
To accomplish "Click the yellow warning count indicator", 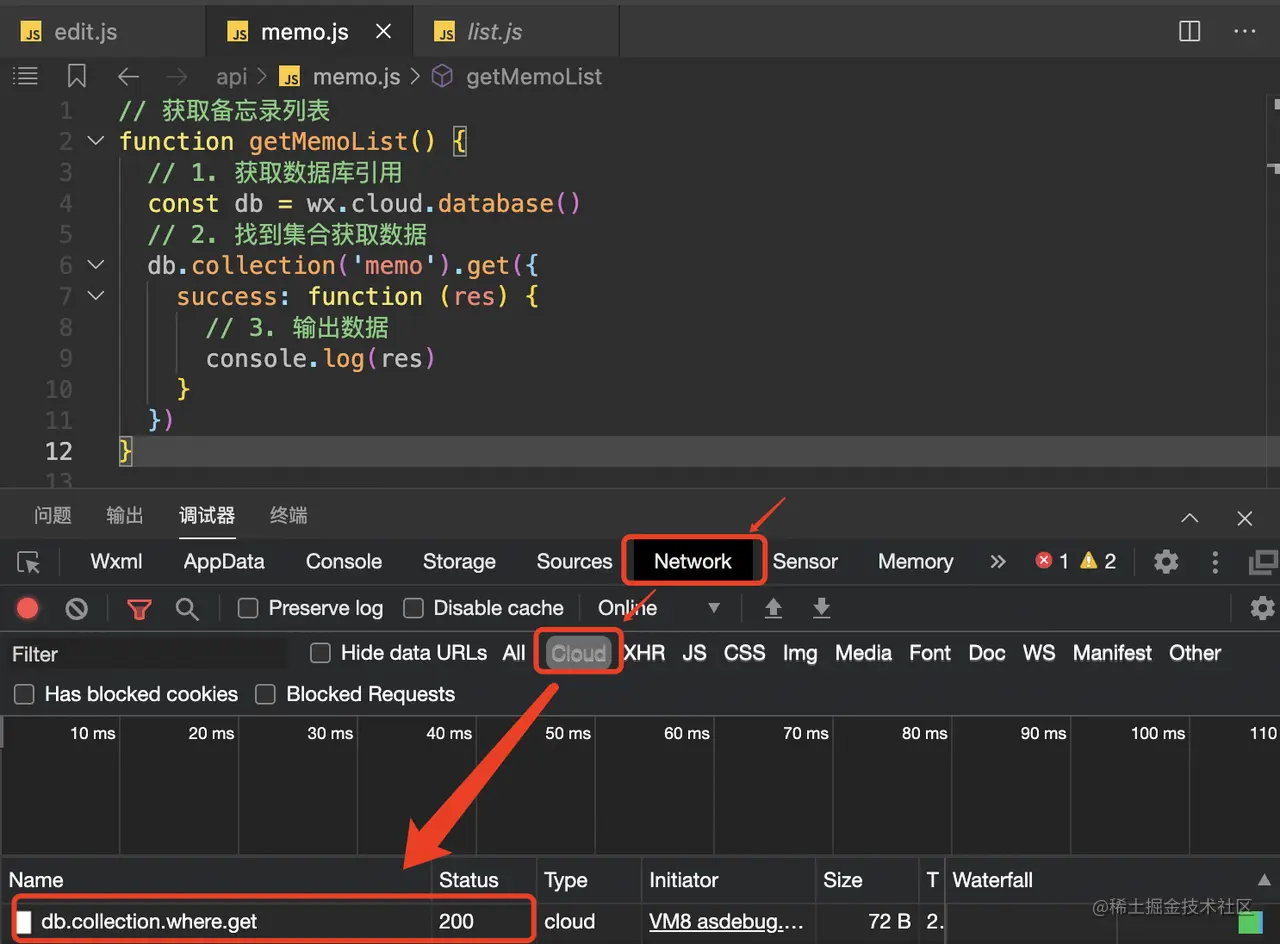I will pos(1098,561).
